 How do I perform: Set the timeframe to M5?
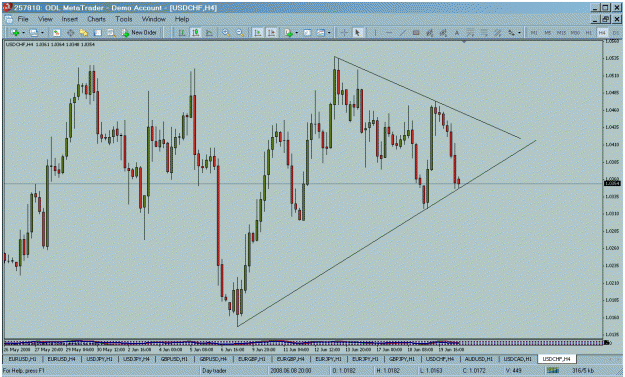(x=548, y=33)
